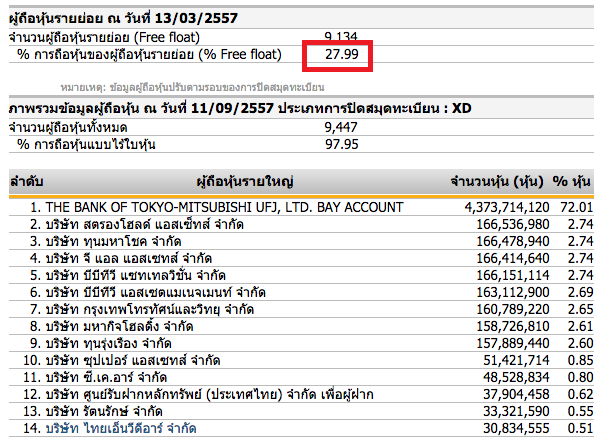Click percentage 0.51
The width and height of the screenshot is (606, 443).
(580, 428)
